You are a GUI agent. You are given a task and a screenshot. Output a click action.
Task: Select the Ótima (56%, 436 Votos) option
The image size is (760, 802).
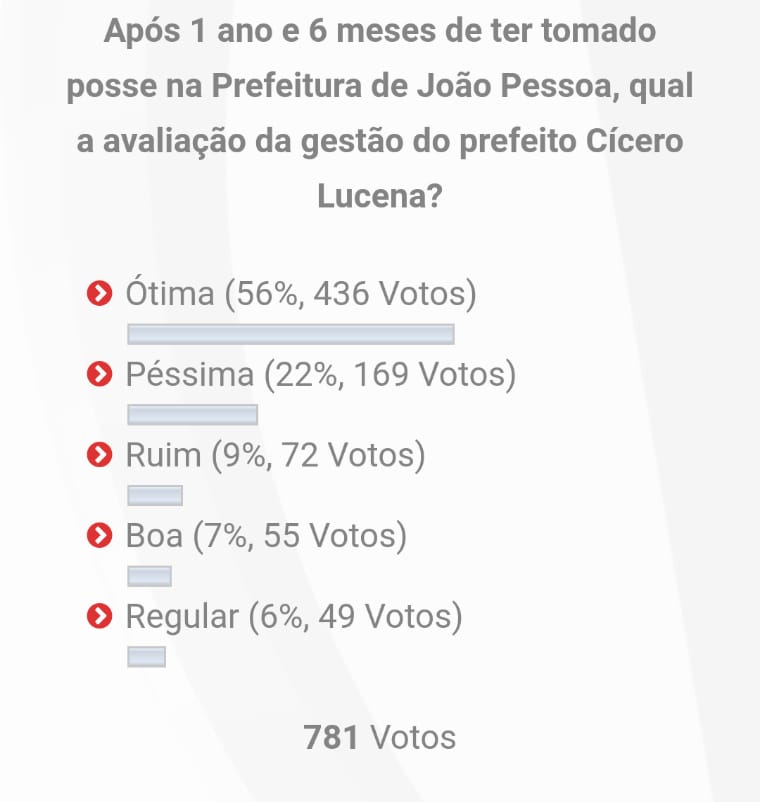pyautogui.click(x=301, y=295)
